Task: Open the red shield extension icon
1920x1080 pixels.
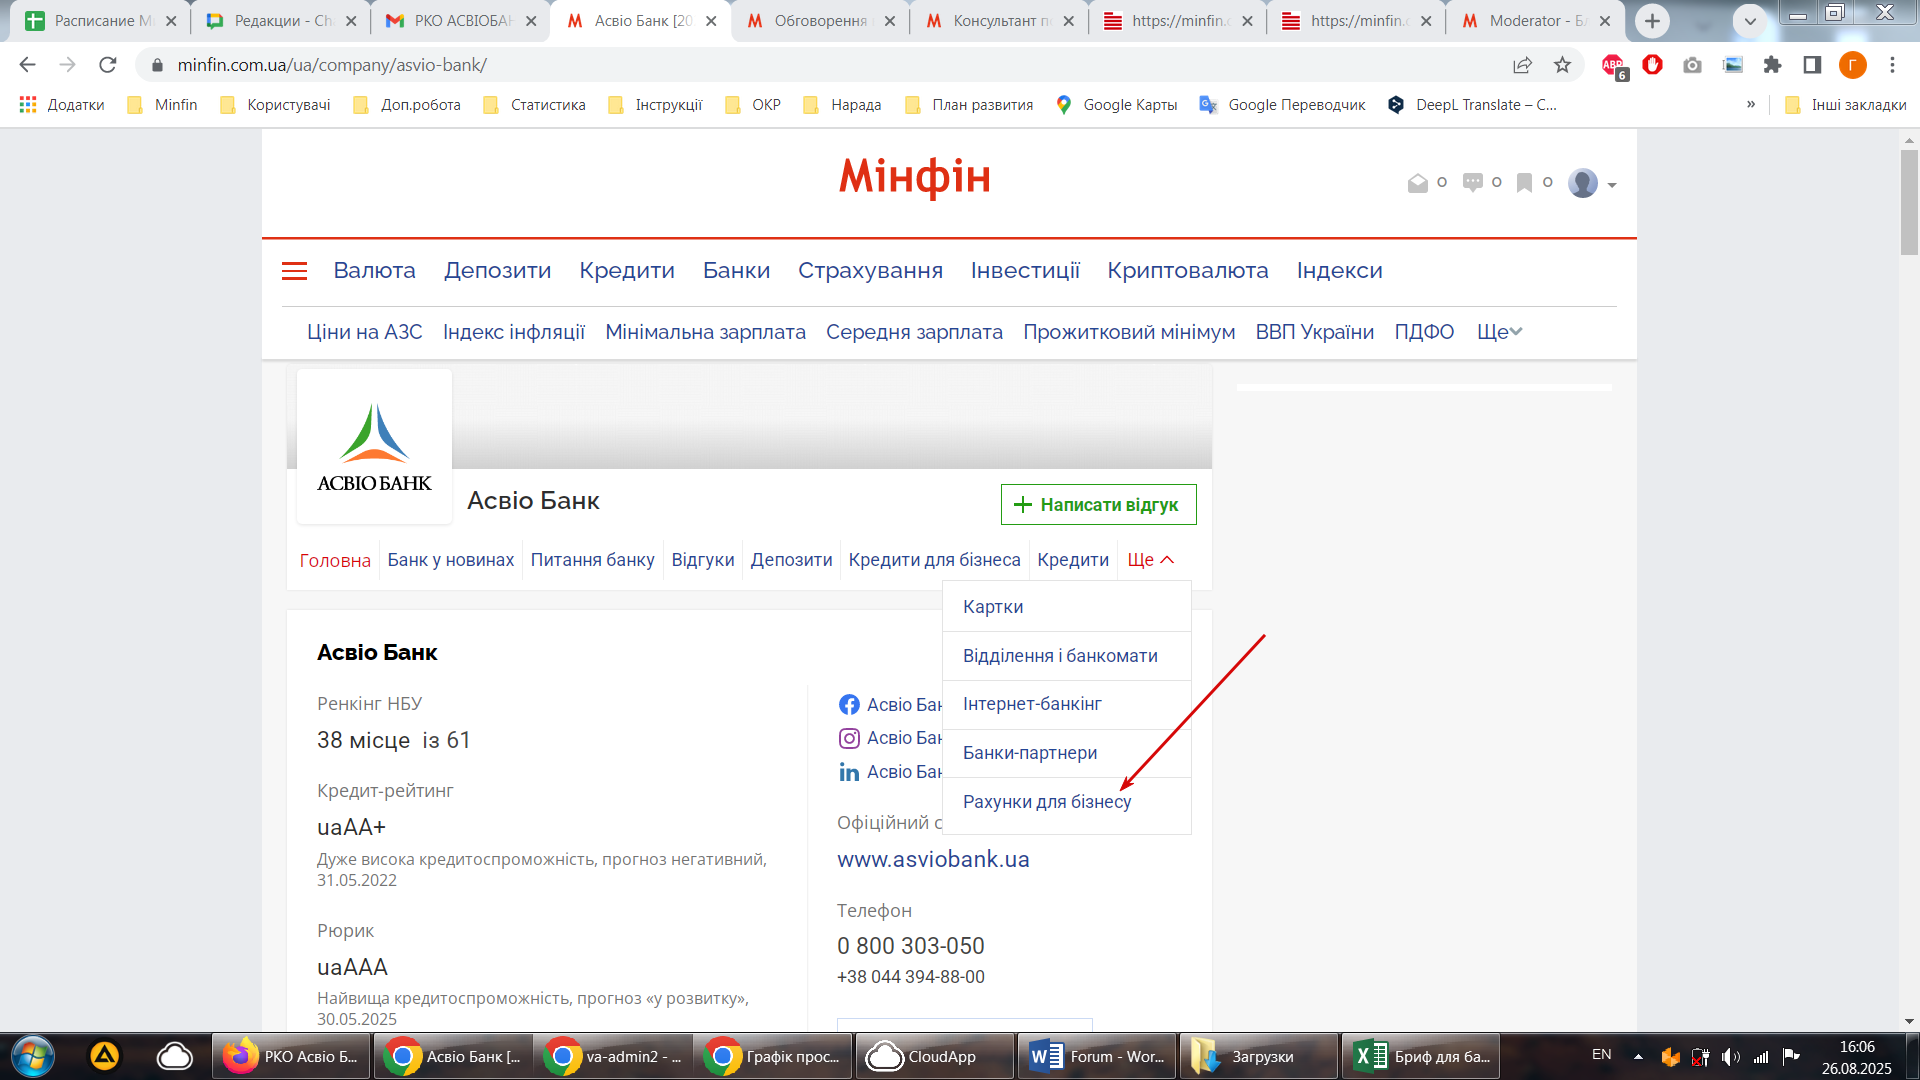Action: pyautogui.click(x=1652, y=65)
